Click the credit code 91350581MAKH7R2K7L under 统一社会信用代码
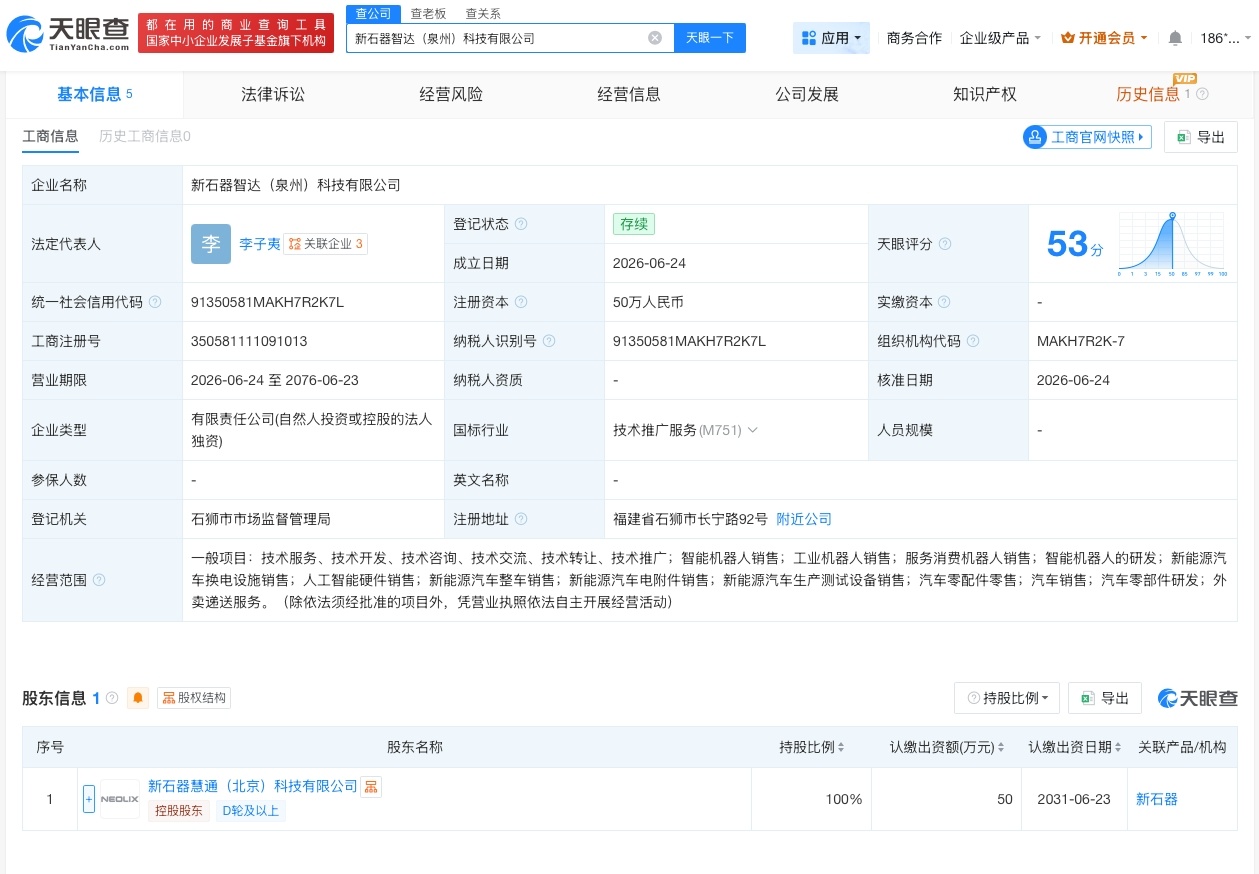This screenshot has height=874, width=1259. point(267,302)
